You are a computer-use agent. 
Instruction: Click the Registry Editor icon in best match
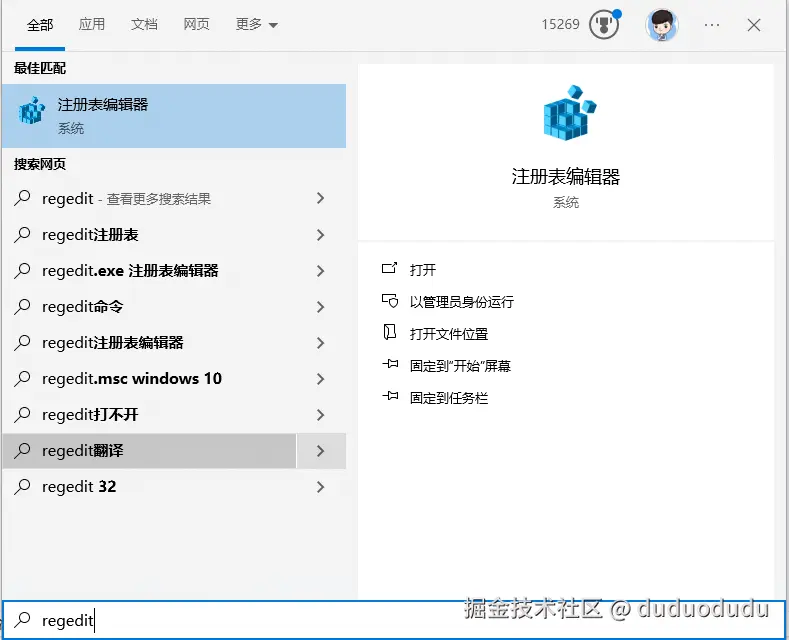click(x=31, y=111)
